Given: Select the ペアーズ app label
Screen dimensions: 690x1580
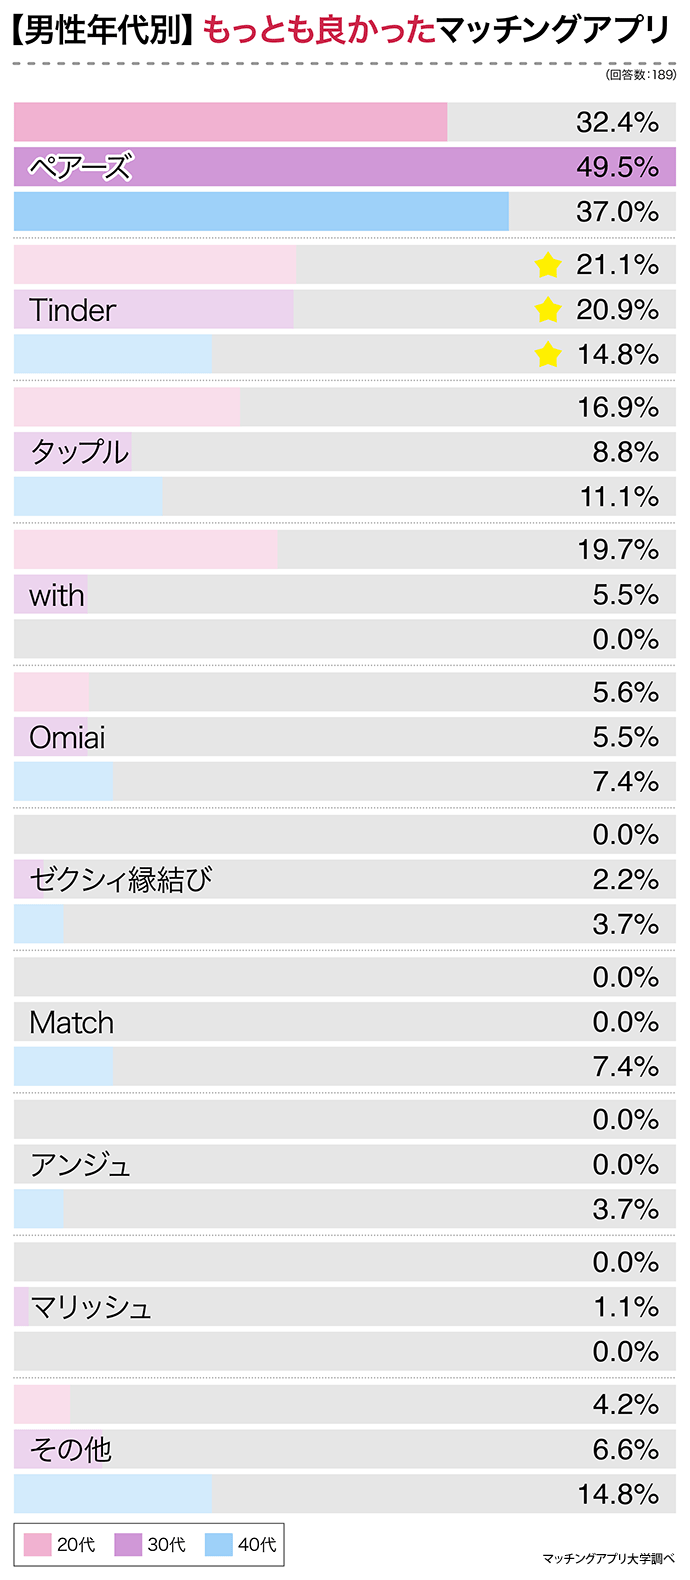Looking at the screenshot, I should coord(80,167).
